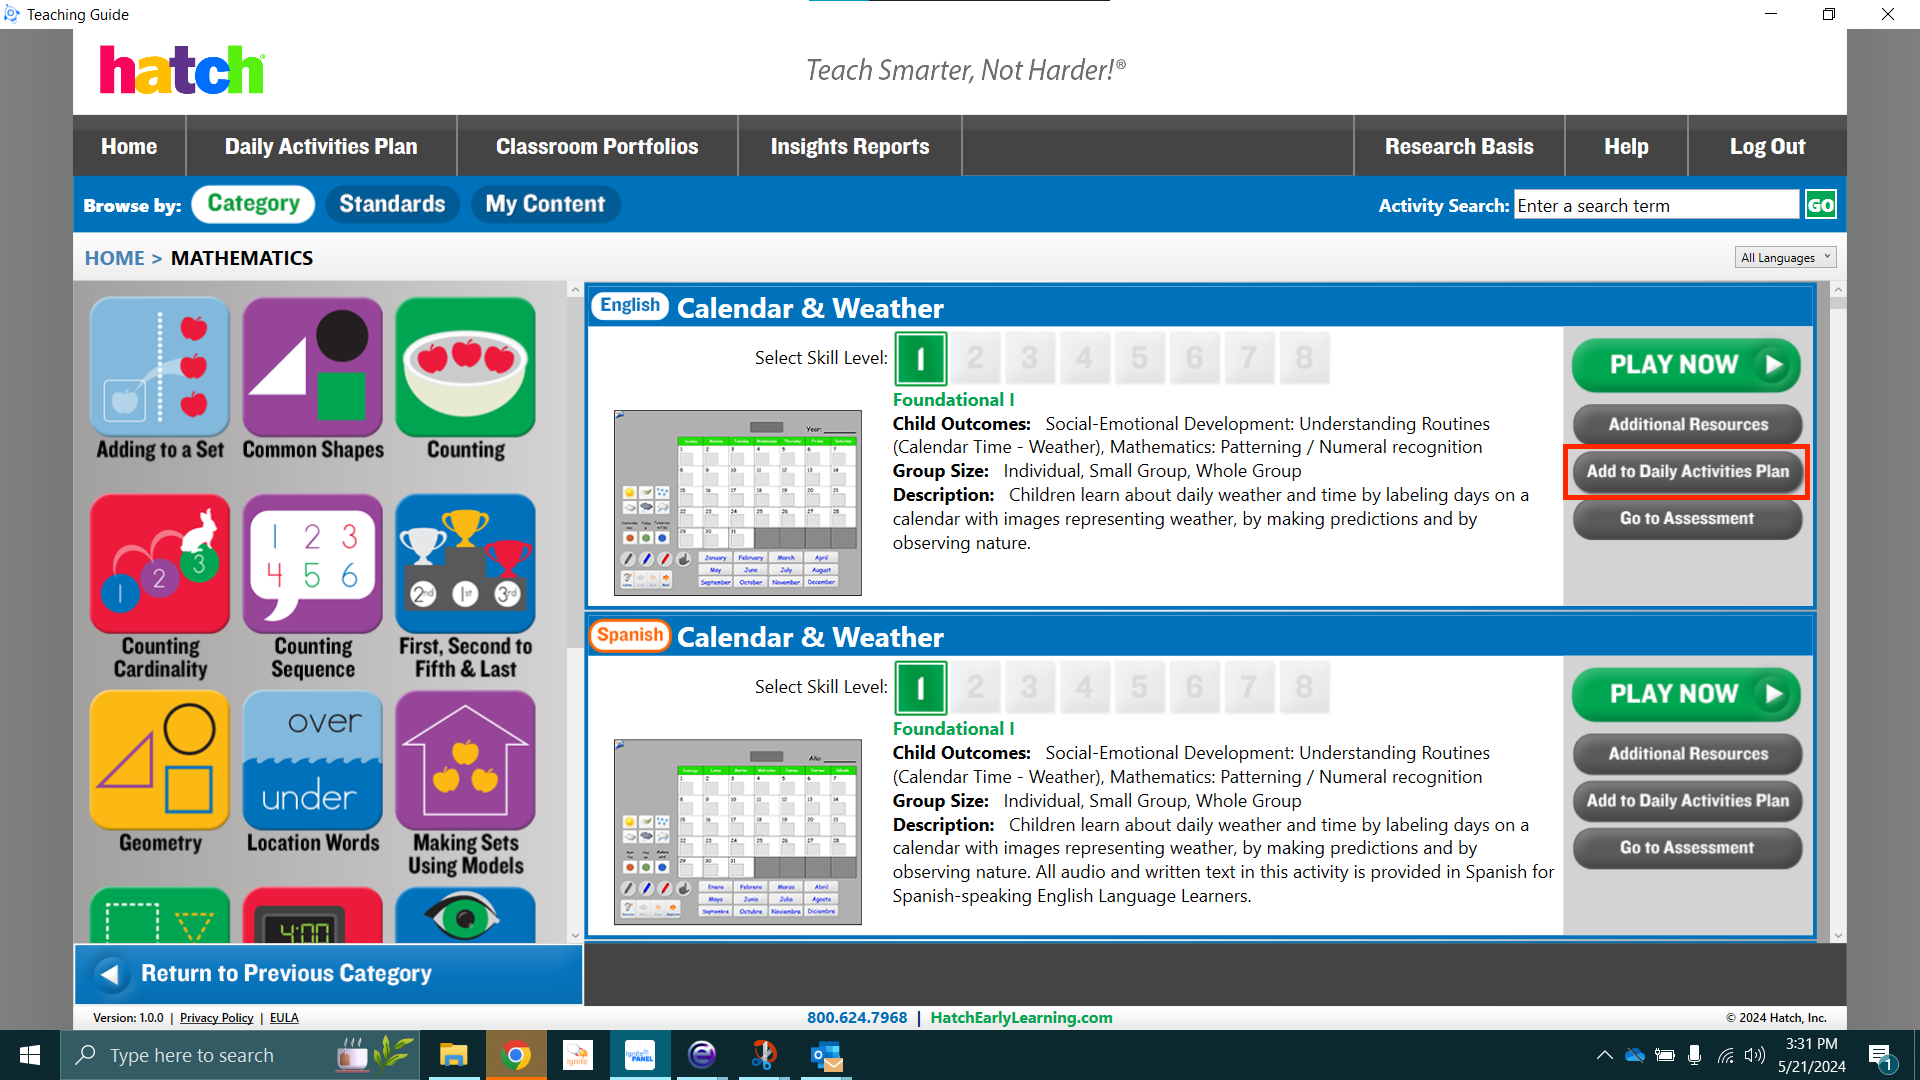Open Outlook from the taskbar
Image resolution: width=1920 pixels, height=1080 pixels.
[827, 1055]
